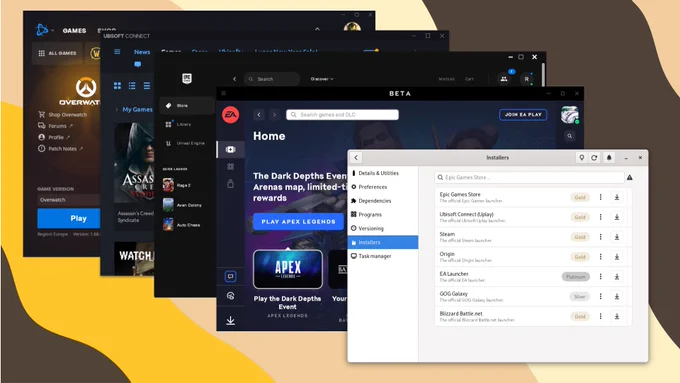Download the GOG Galaxy installer
The height and width of the screenshot is (383, 680).
[x=617, y=297]
